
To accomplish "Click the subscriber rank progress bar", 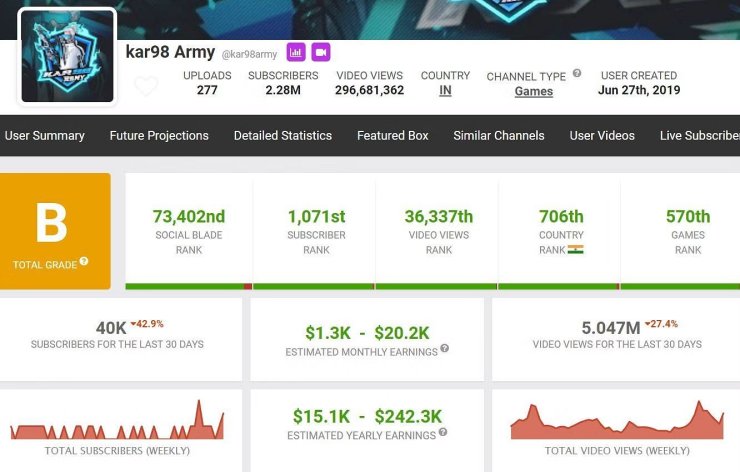I will pyautogui.click(x=314, y=287).
